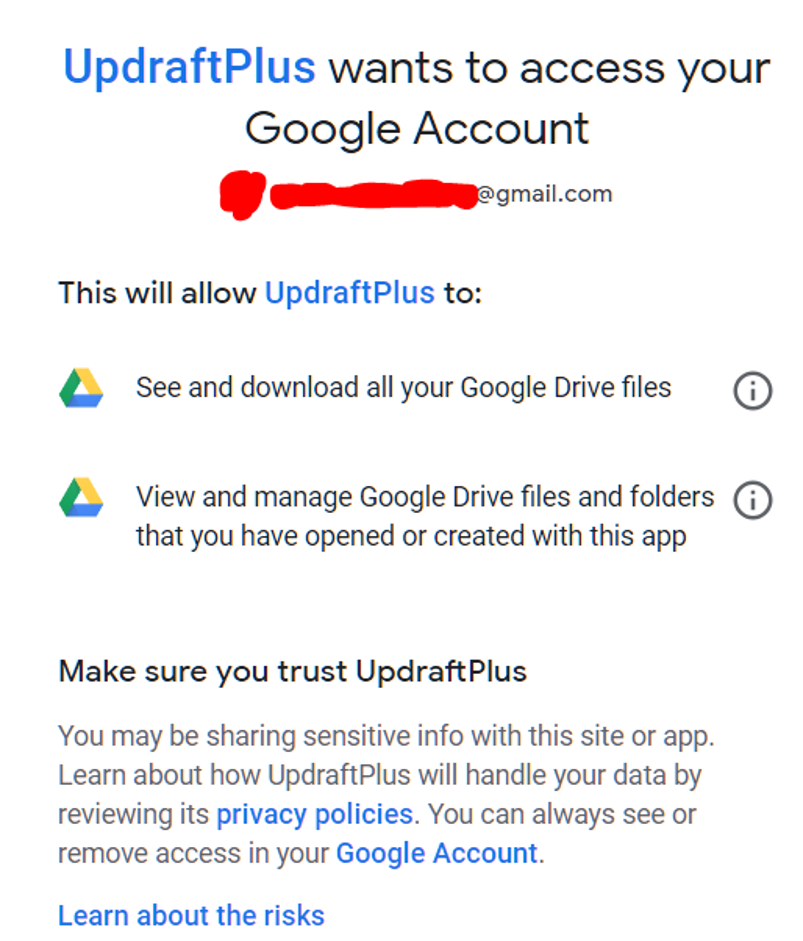Image resolution: width=803 pixels, height=941 pixels.
Task: Click the Google Drive icon beside "See and download"
Action: [x=81, y=388]
